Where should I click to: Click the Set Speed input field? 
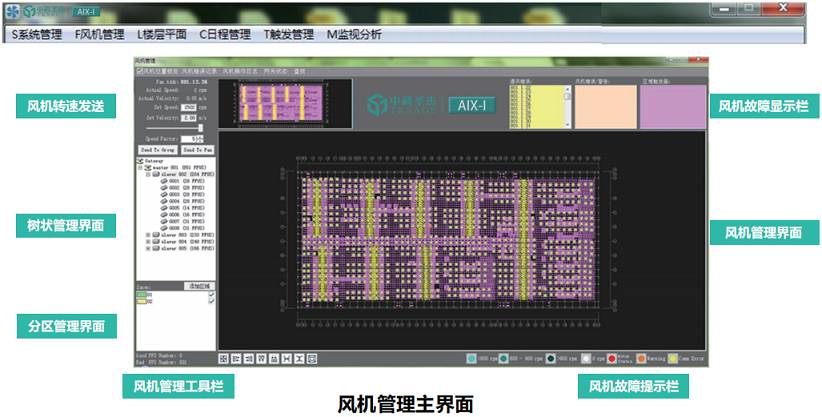(189, 105)
